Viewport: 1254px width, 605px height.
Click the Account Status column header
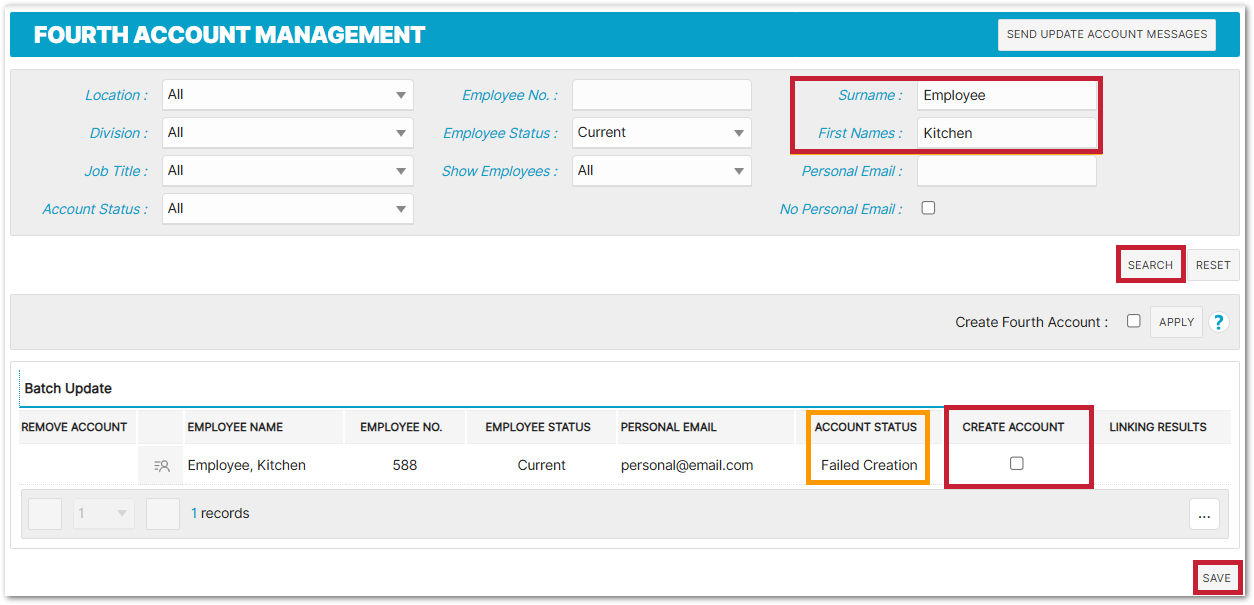tap(865, 427)
